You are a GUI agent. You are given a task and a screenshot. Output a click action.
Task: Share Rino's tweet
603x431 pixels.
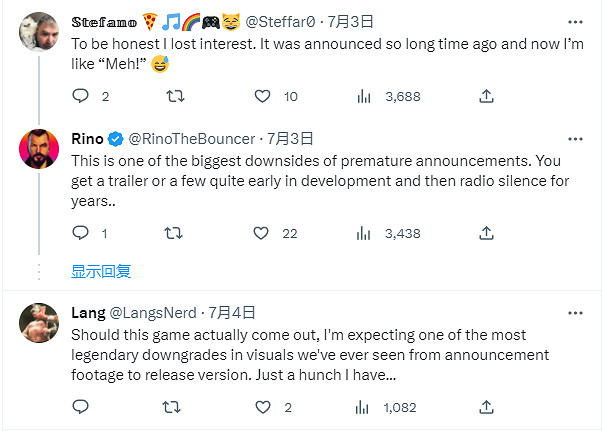(486, 233)
